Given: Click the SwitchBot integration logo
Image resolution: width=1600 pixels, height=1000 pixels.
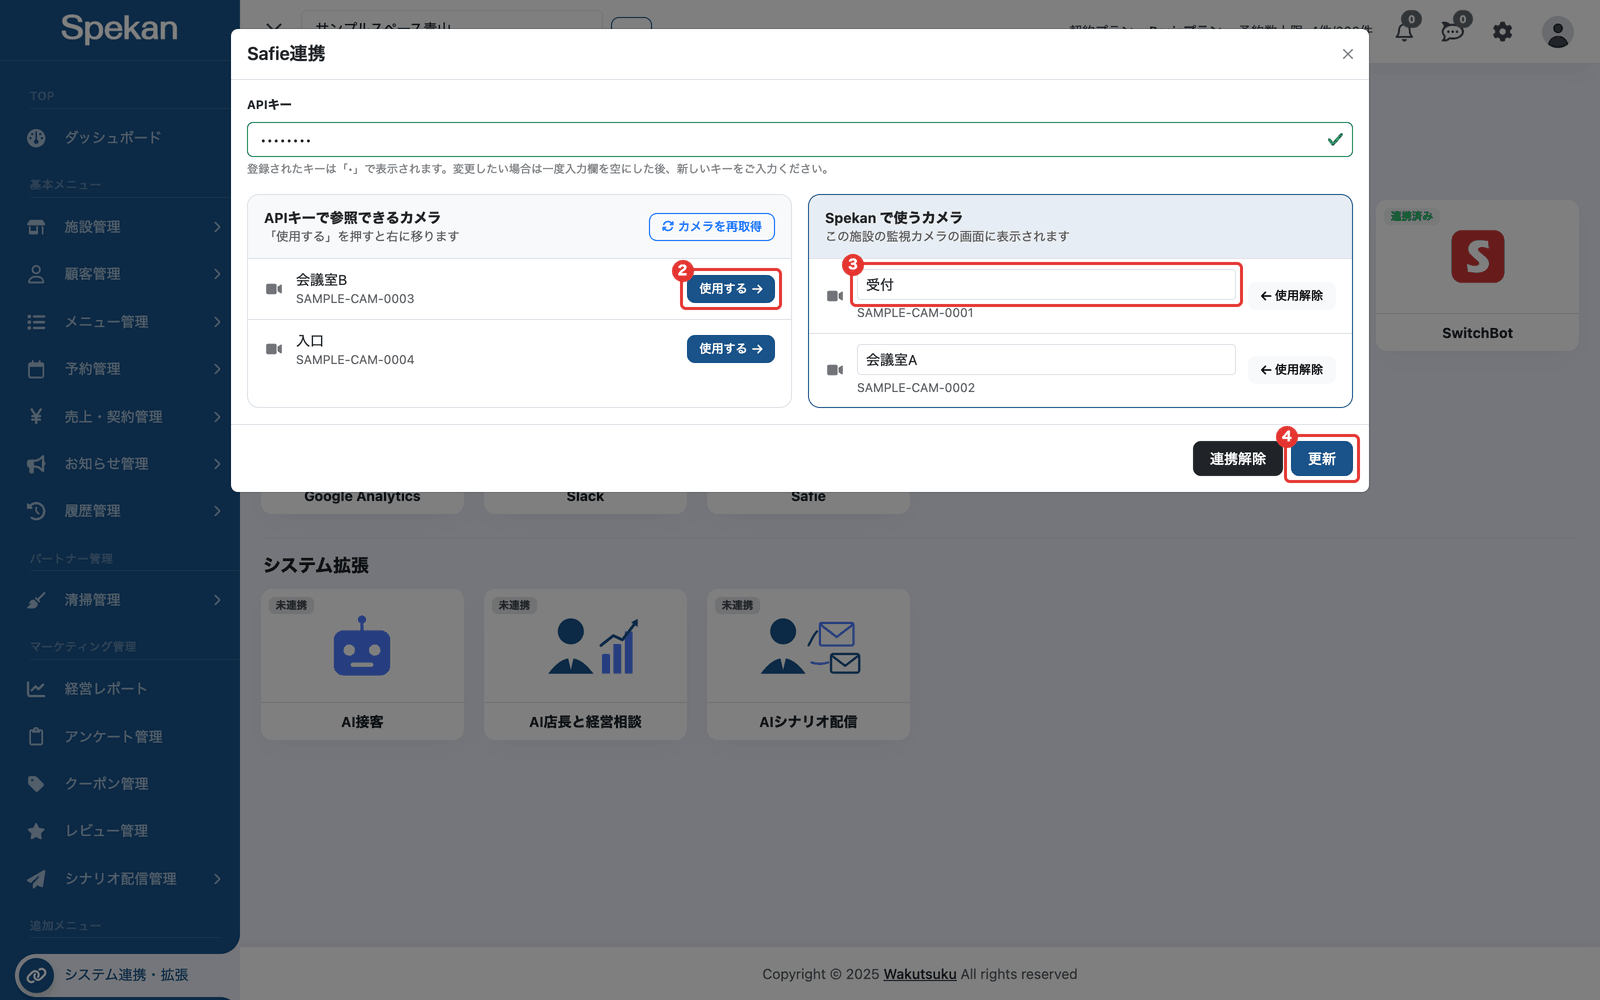Looking at the screenshot, I should [x=1477, y=257].
